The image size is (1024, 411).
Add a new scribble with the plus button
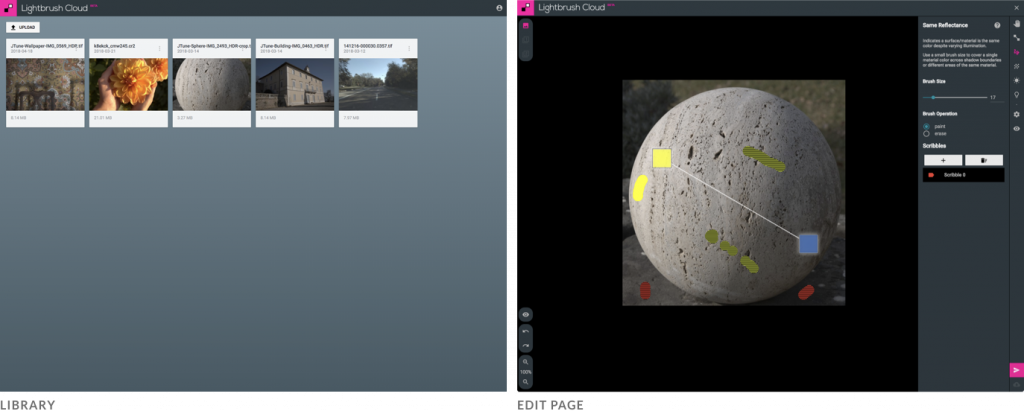coord(942,160)
